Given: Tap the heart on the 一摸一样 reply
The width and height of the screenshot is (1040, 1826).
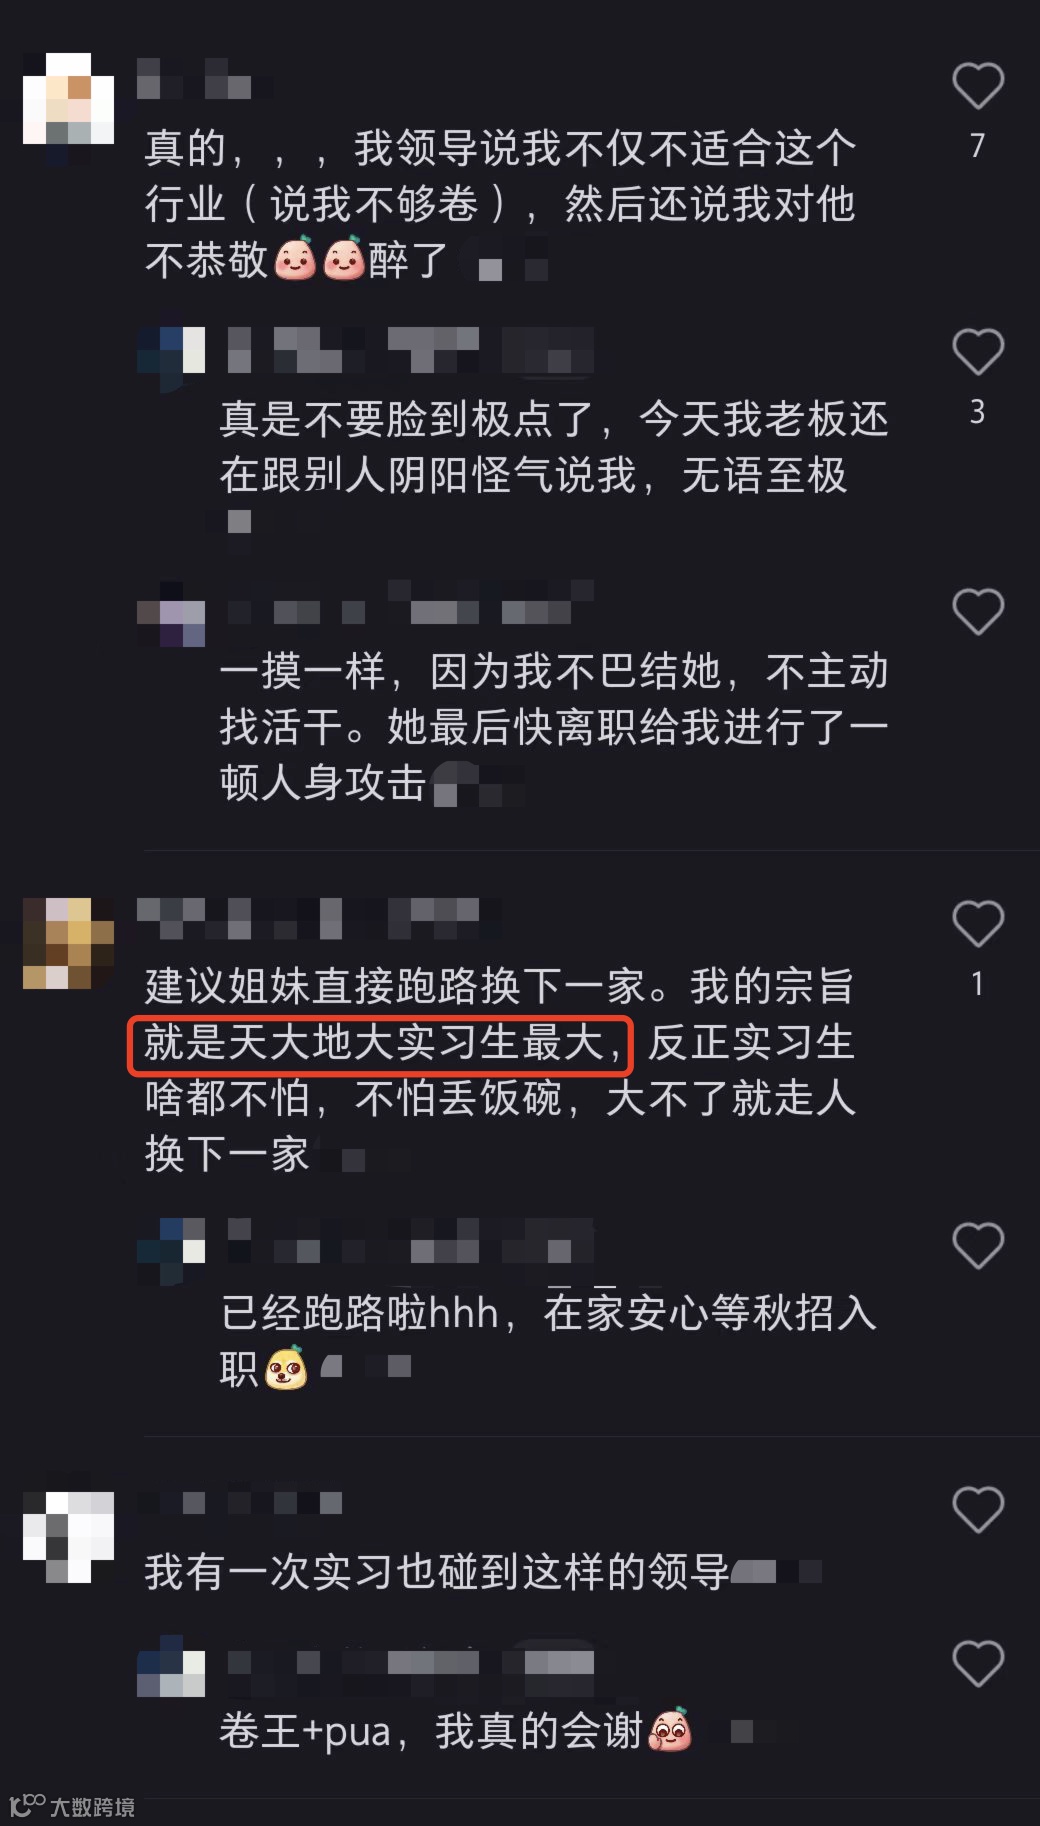Looking at the screenshot, I should click(977, 611).
